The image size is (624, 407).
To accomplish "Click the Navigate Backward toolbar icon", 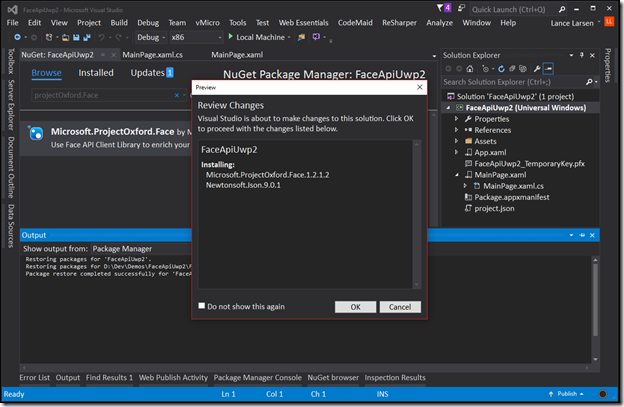I will 18,37.
